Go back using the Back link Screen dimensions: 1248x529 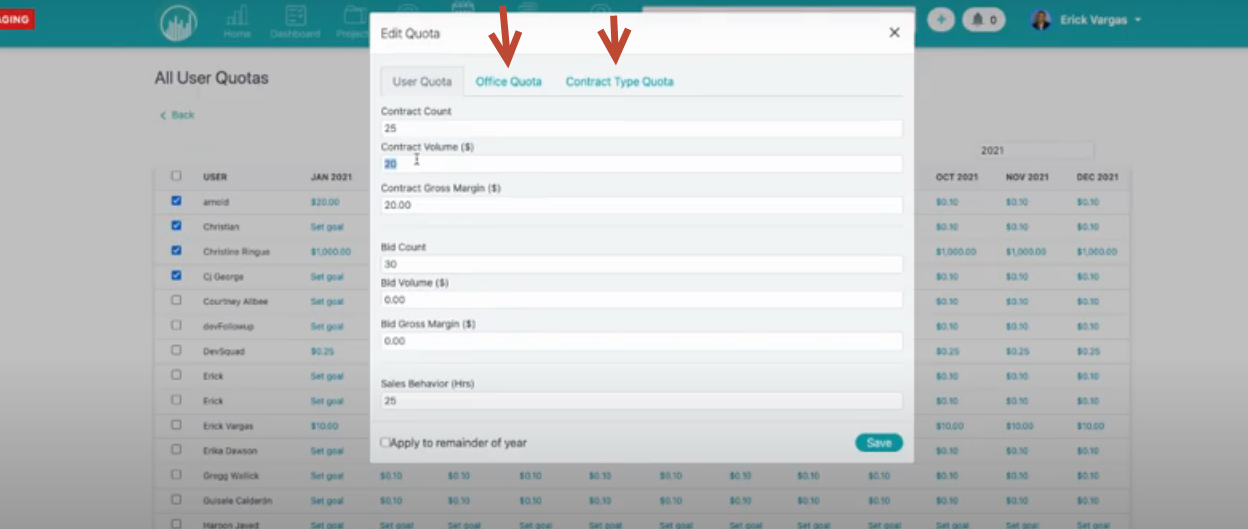pyautogui.click(x=177, y=115)
